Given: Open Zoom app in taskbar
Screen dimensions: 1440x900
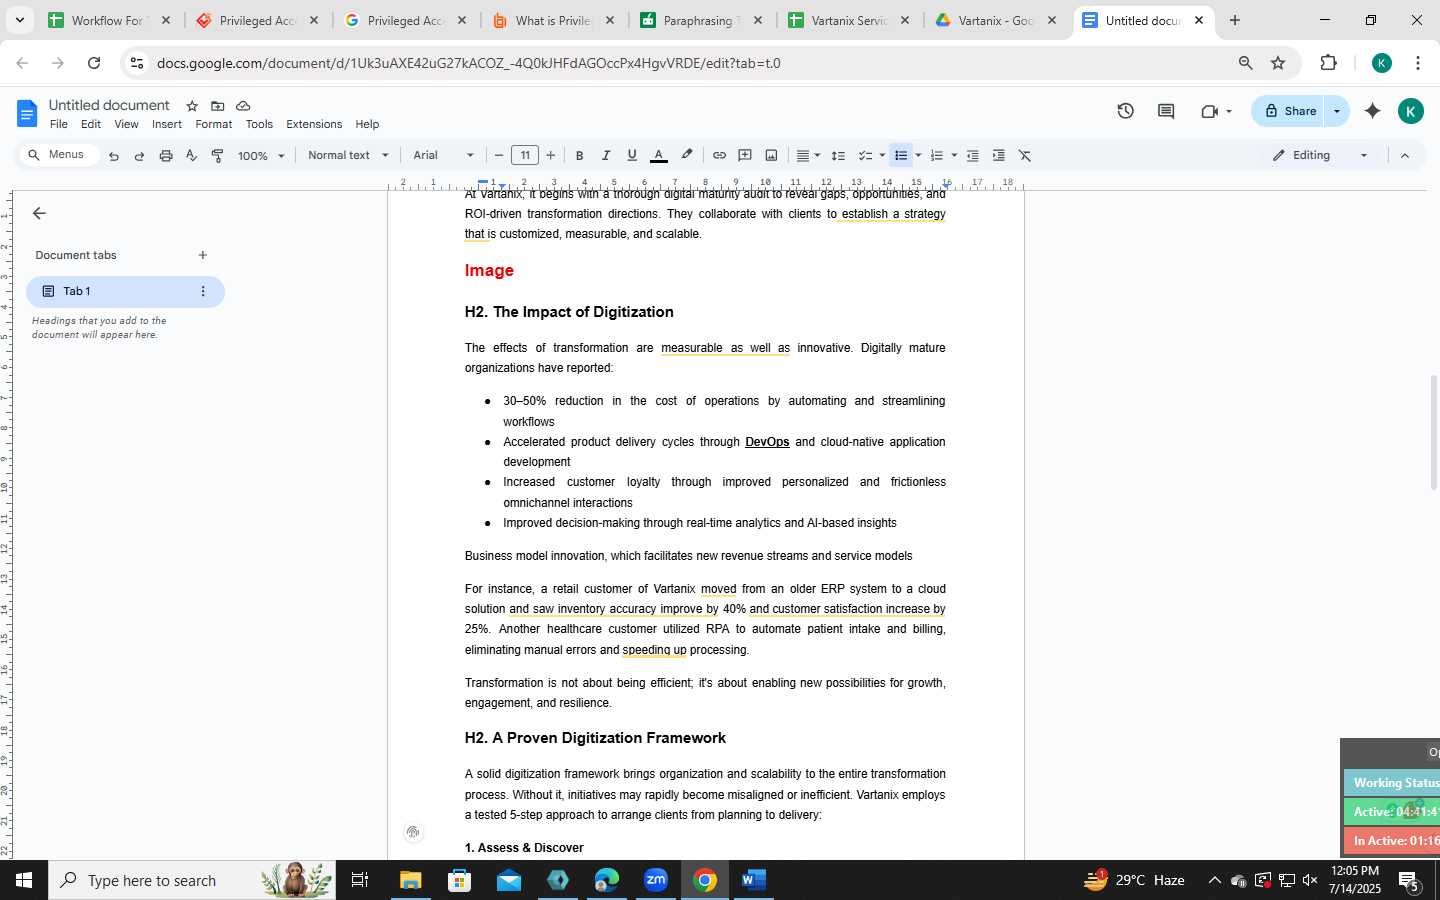Looking at the screenshot, I should pyautogui.click(x=656, y=880).
